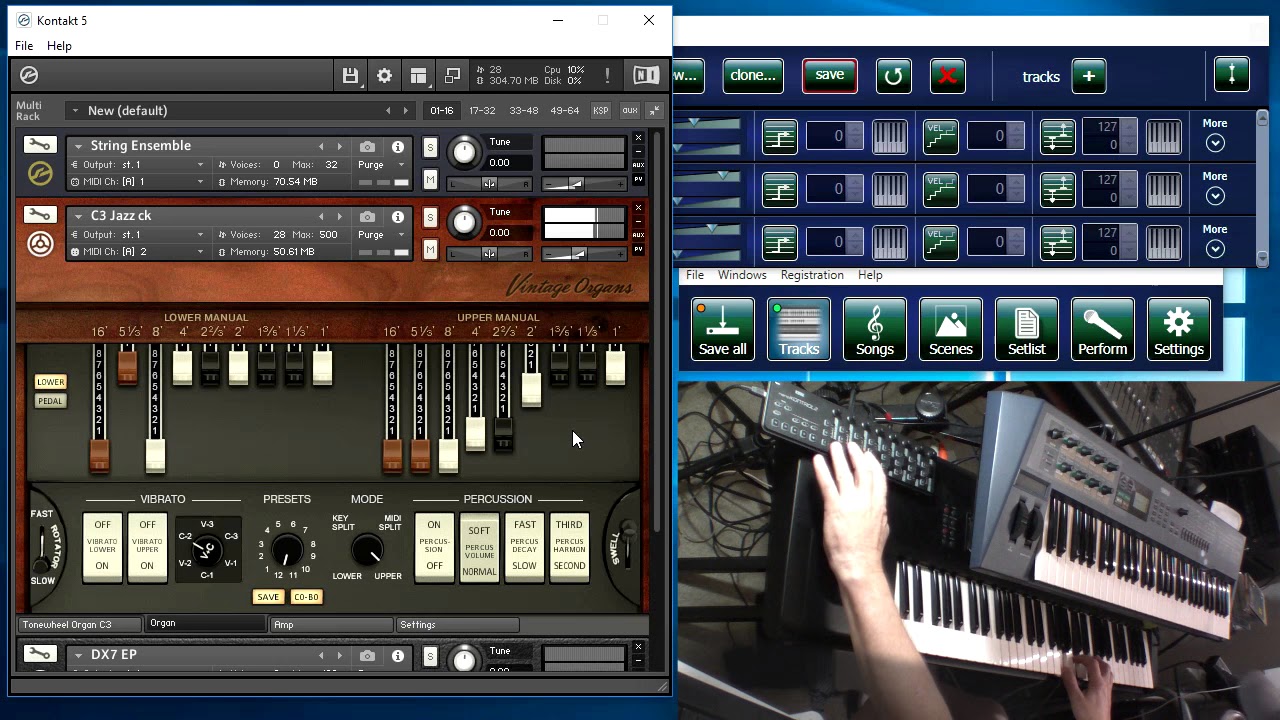Click the Save all icon button

click(x=723, y=329)
